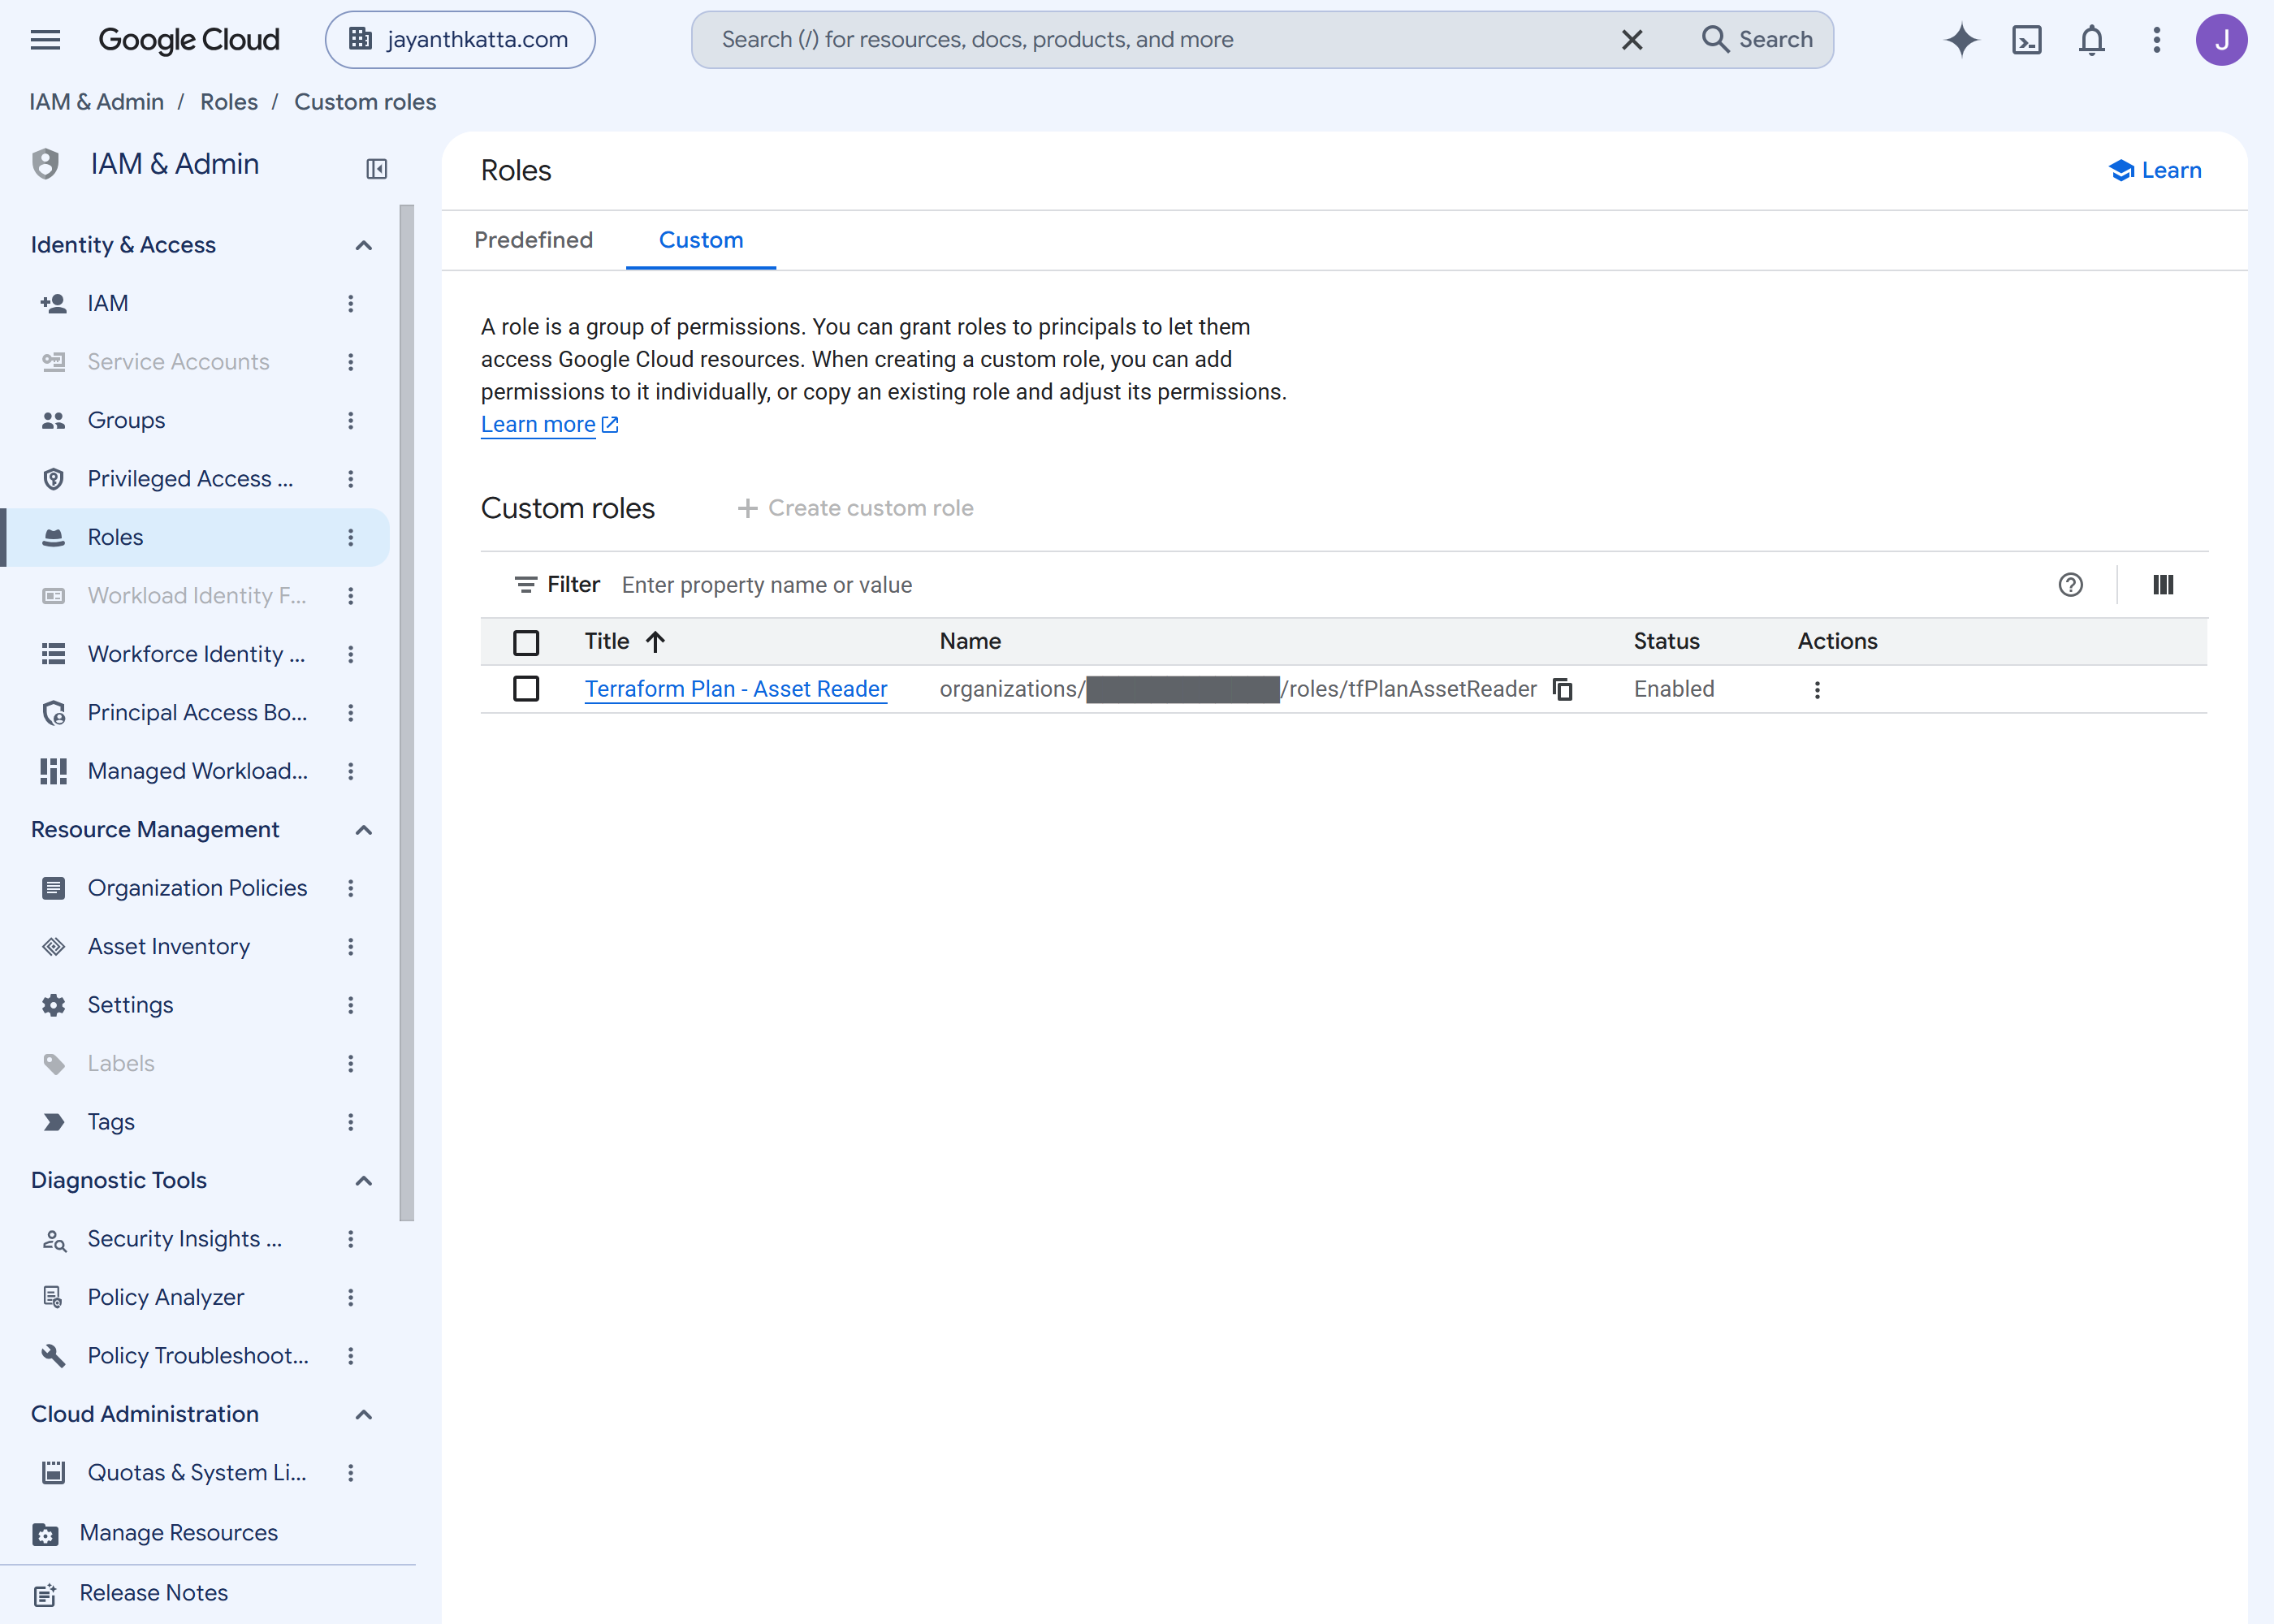Image resolution: width=2274 pixels, height=1624 pixels.
Task: Open three-dot menu next to Privileged Access
Action: pyautogui.click(x=350, y=479)
